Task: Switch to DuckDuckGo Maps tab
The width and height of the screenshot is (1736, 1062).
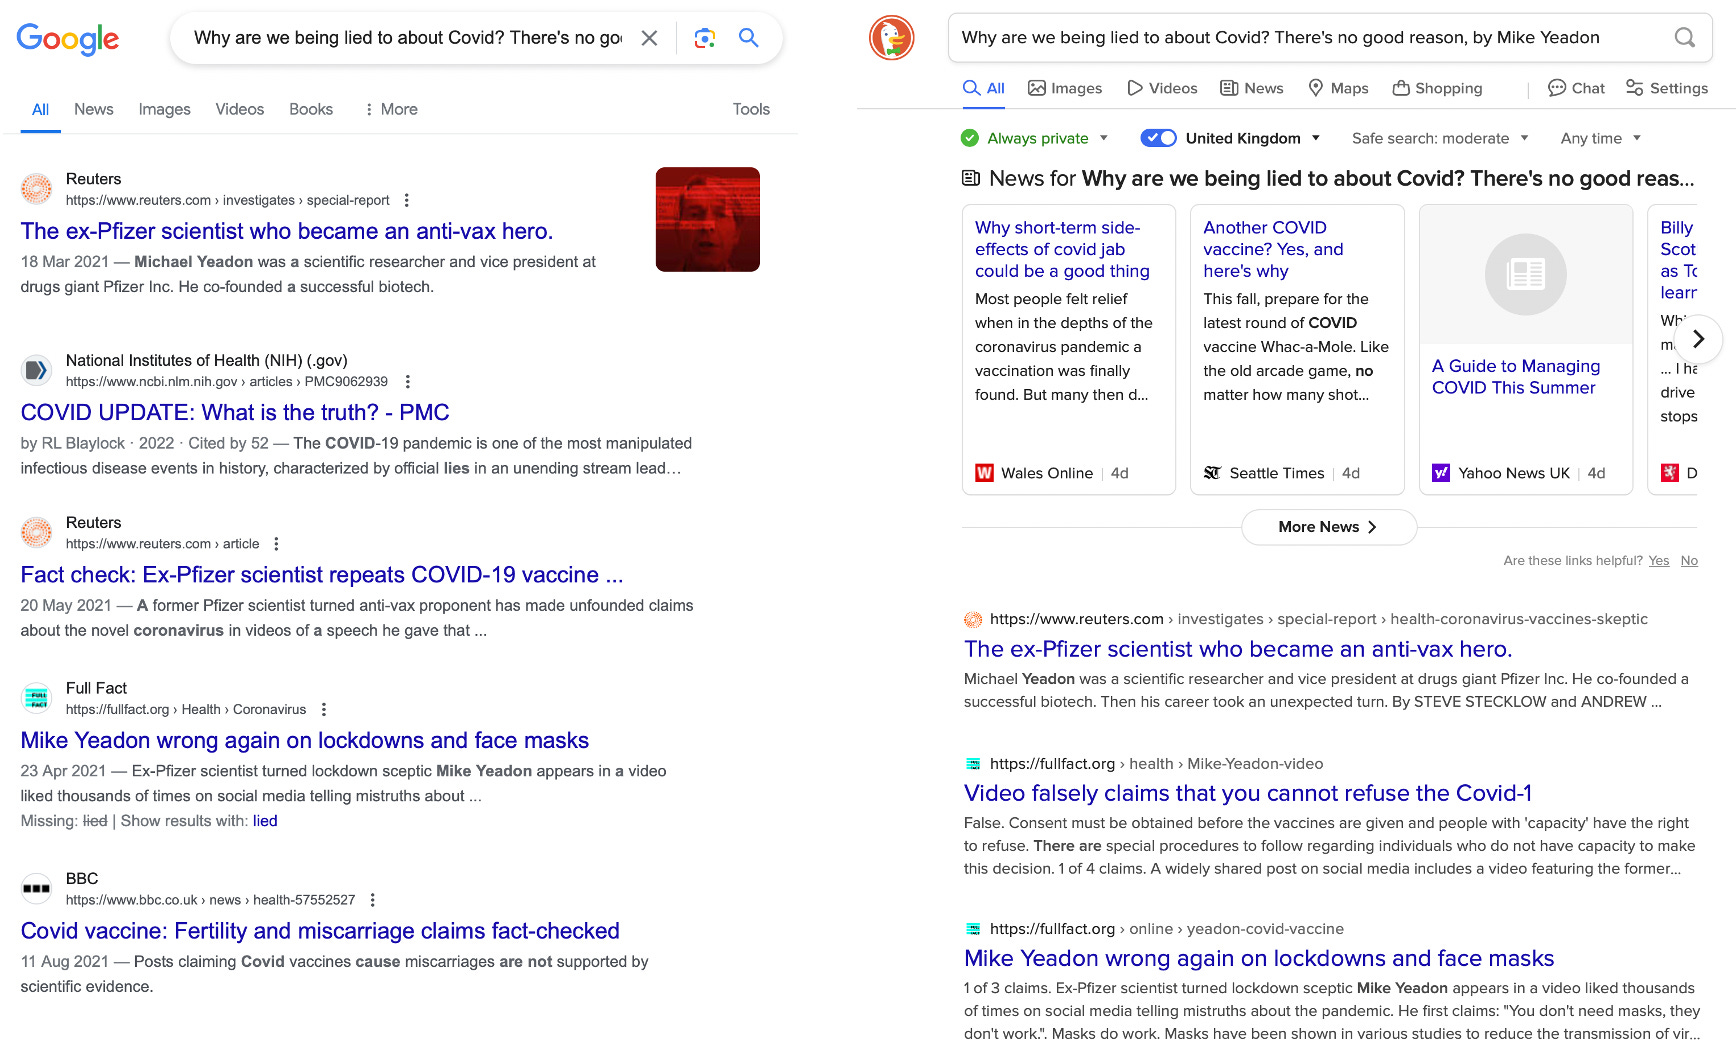Action: [1338, 88]
